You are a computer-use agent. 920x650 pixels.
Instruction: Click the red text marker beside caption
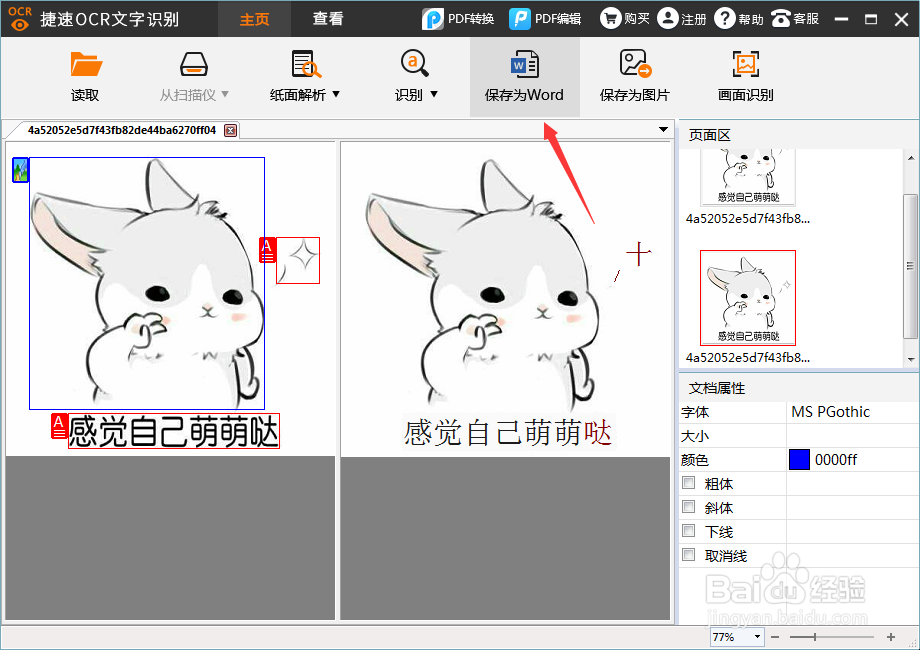[x=59, y=426]
